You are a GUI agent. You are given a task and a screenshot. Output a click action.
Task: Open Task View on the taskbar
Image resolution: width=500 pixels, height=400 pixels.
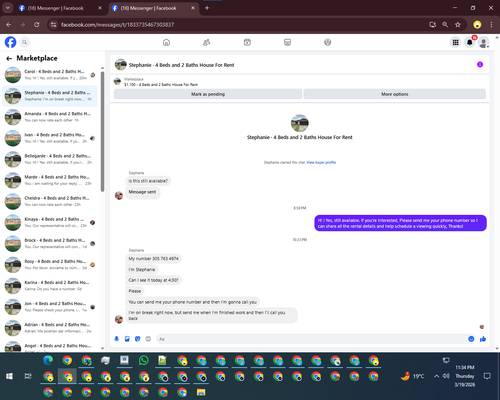(x=28, y=376)
